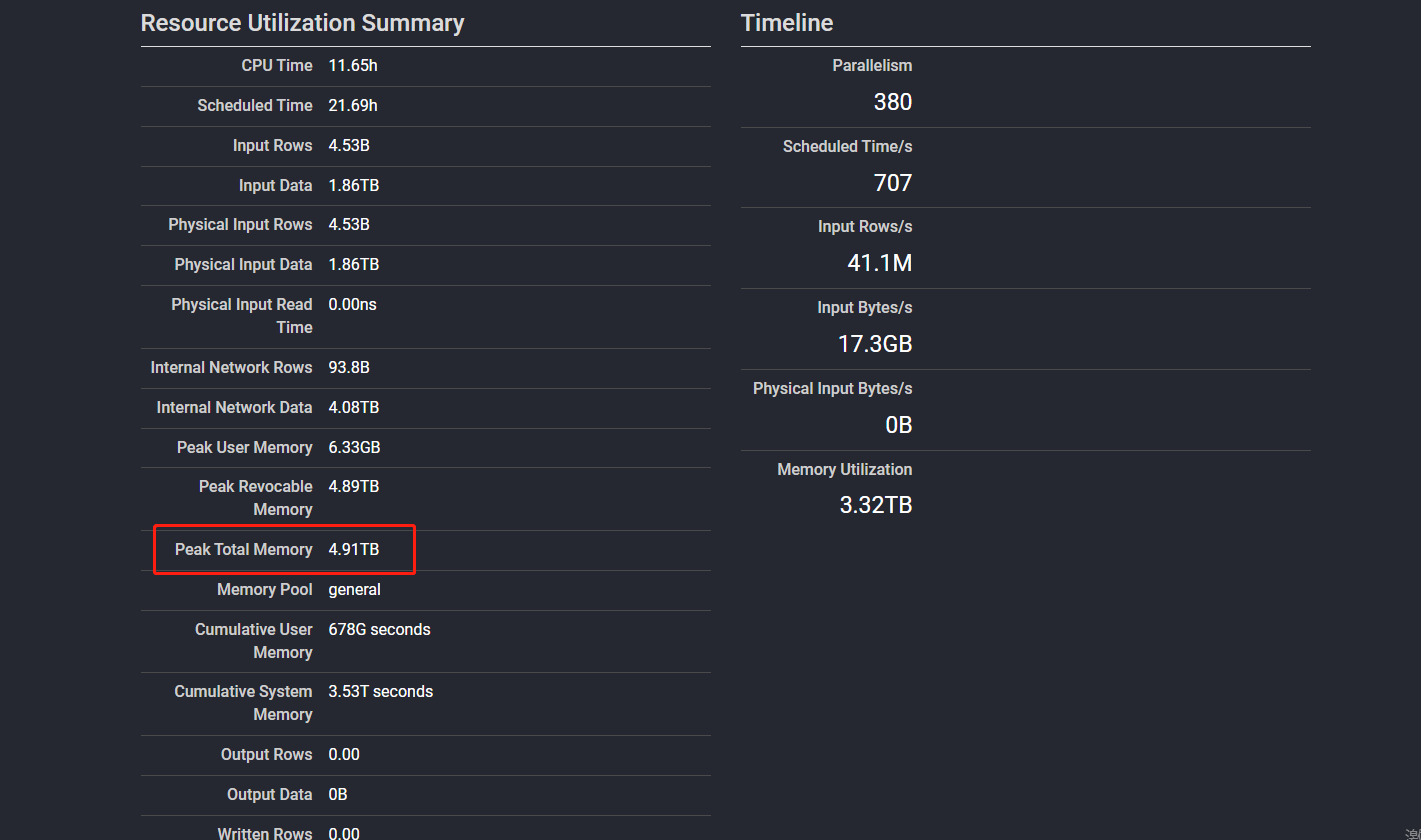1421x840 pixels.
Task: Click the 0.00ns read time value
Action: click(x=353, y=304)
